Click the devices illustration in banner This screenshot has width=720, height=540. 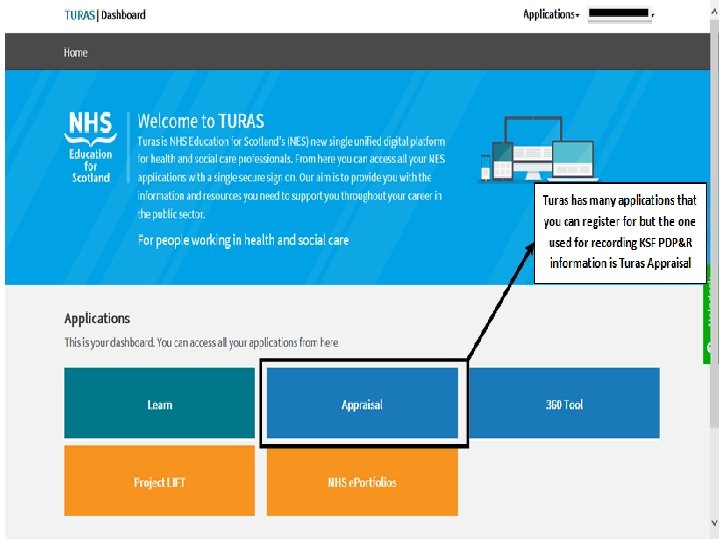point(538,149)
